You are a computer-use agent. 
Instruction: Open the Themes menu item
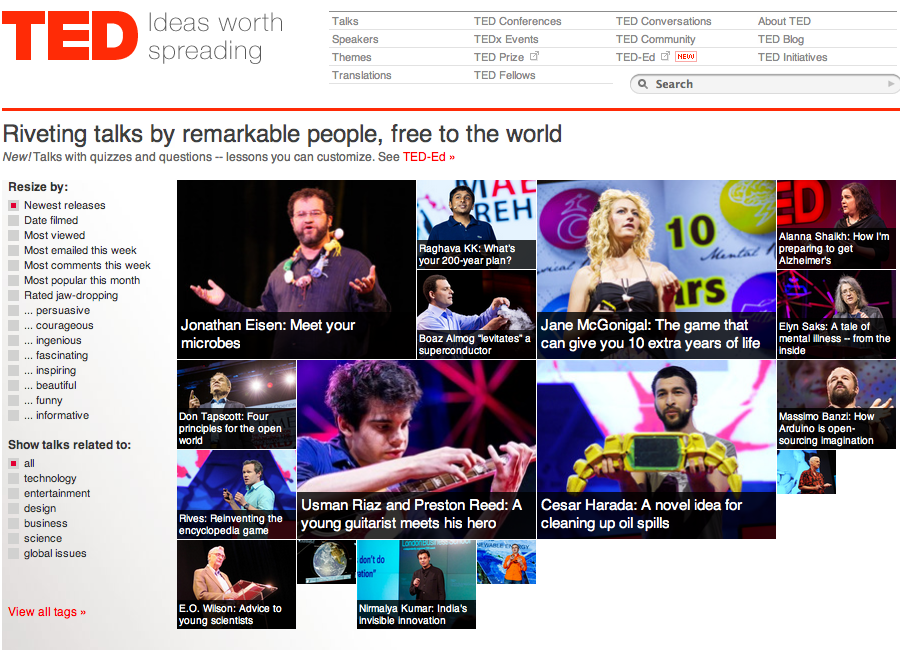[351, 57]
